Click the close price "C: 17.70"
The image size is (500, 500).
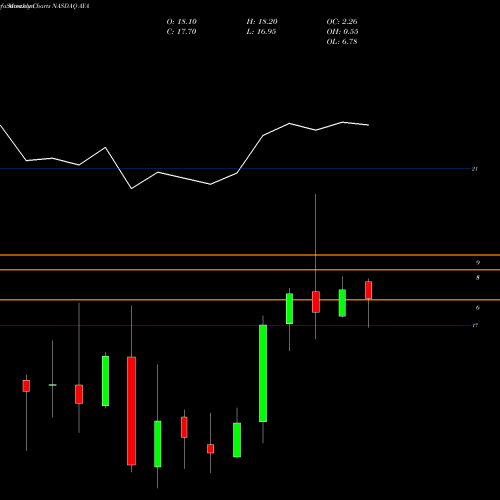click(181, 32)
